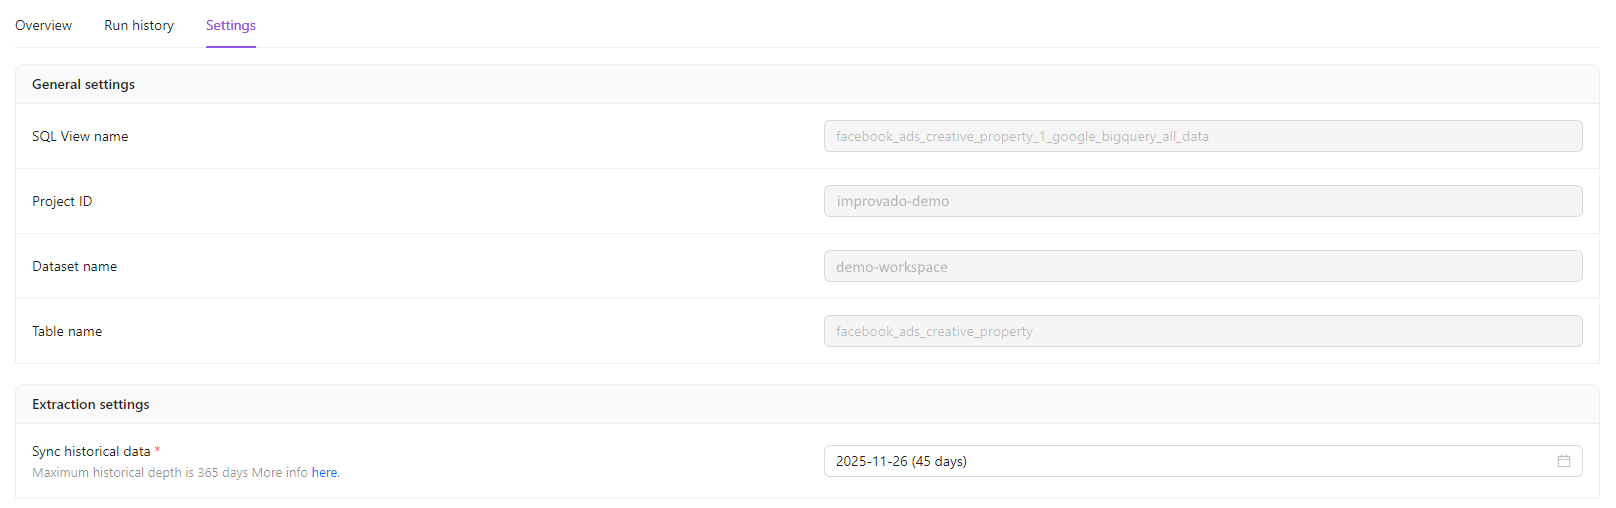1616x508 pixels.
Task: Click the Extraction settings section header
Action: click(90, 404)
